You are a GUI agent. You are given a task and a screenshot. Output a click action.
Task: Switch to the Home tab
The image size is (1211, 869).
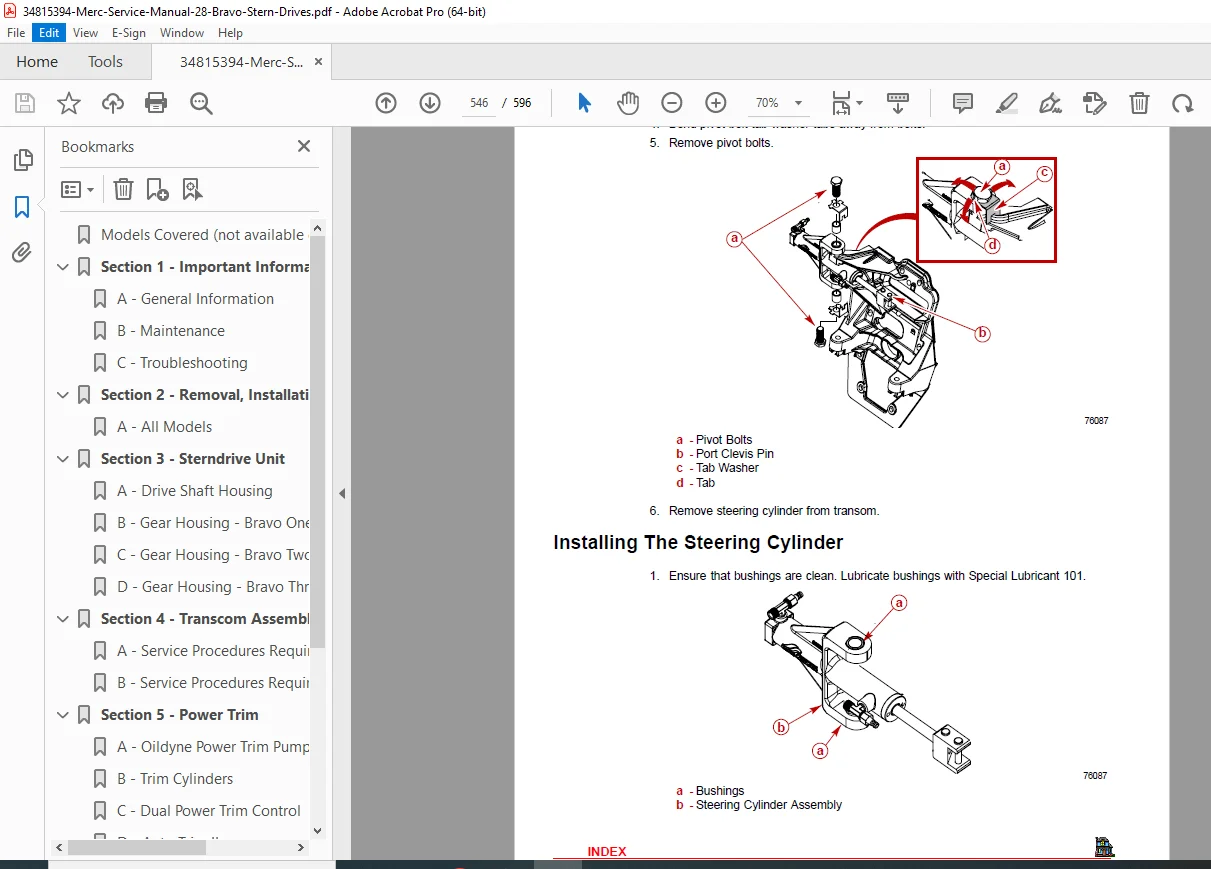tap(37, 62)
